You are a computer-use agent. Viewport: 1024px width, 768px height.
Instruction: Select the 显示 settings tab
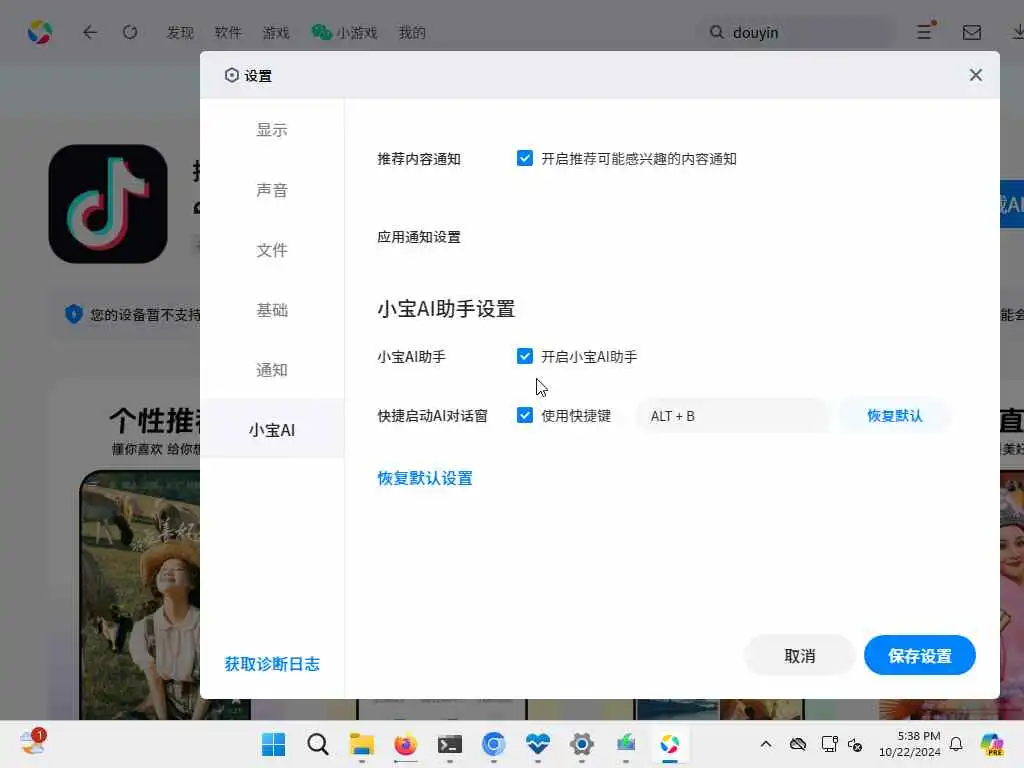pyautogui.click(x=272, y=130)
